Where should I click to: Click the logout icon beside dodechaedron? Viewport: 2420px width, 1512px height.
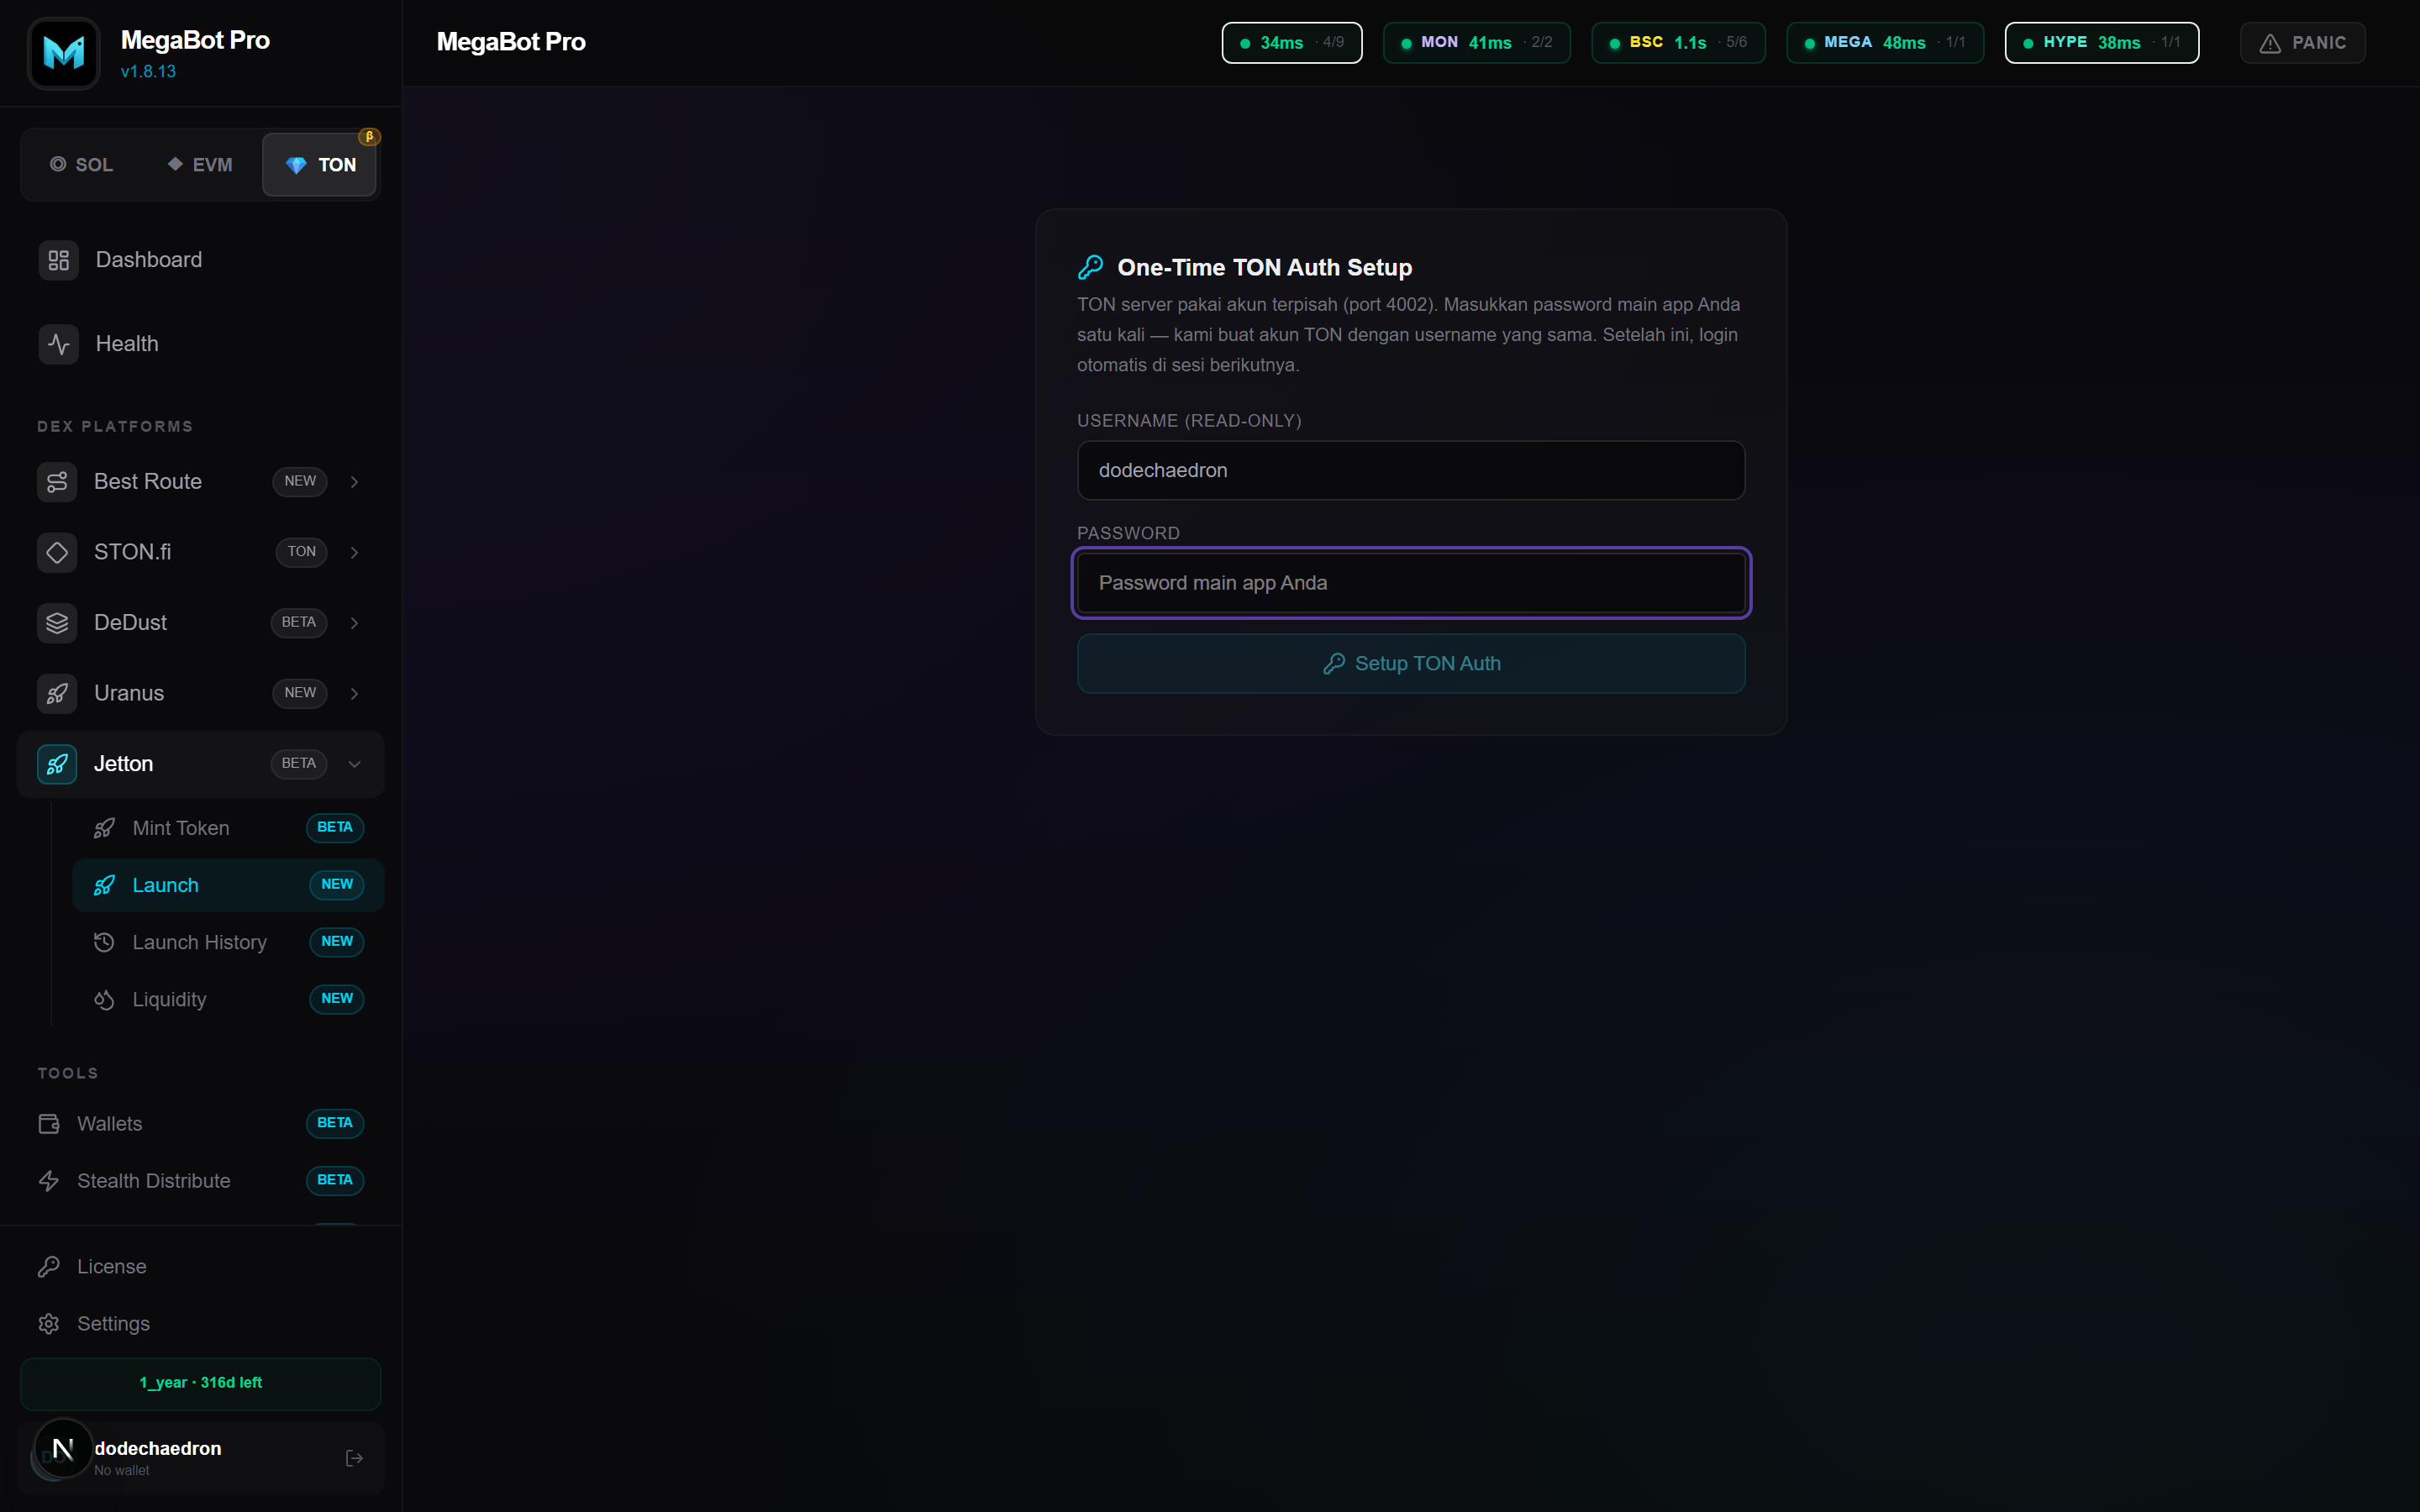354,1458
